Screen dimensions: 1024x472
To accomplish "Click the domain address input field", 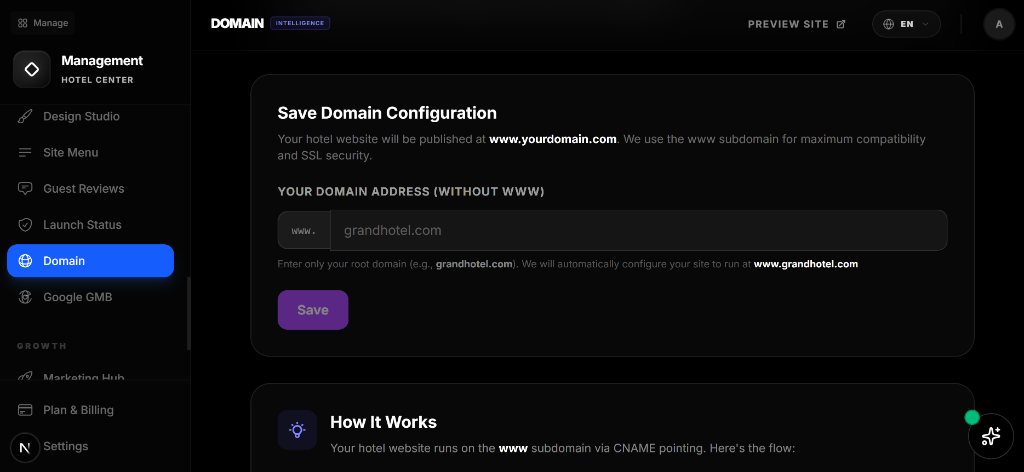I will pyautogui.click(x=638, y=230).
